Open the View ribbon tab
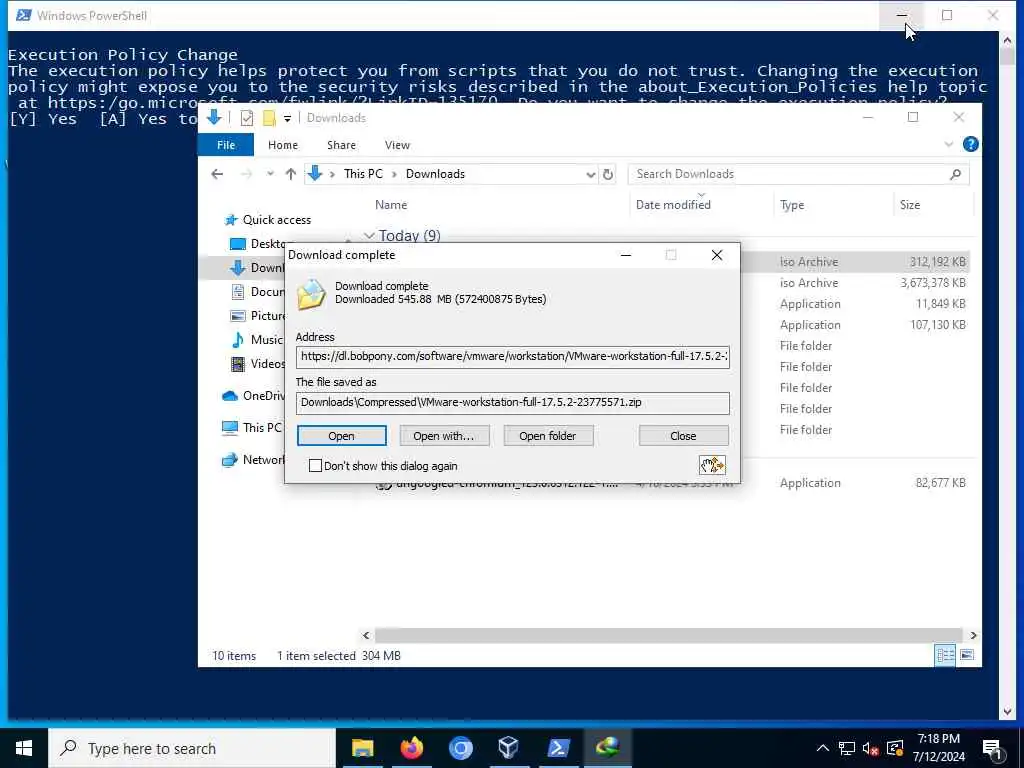The image size is (1024, 768). click(x=397, y=145)
